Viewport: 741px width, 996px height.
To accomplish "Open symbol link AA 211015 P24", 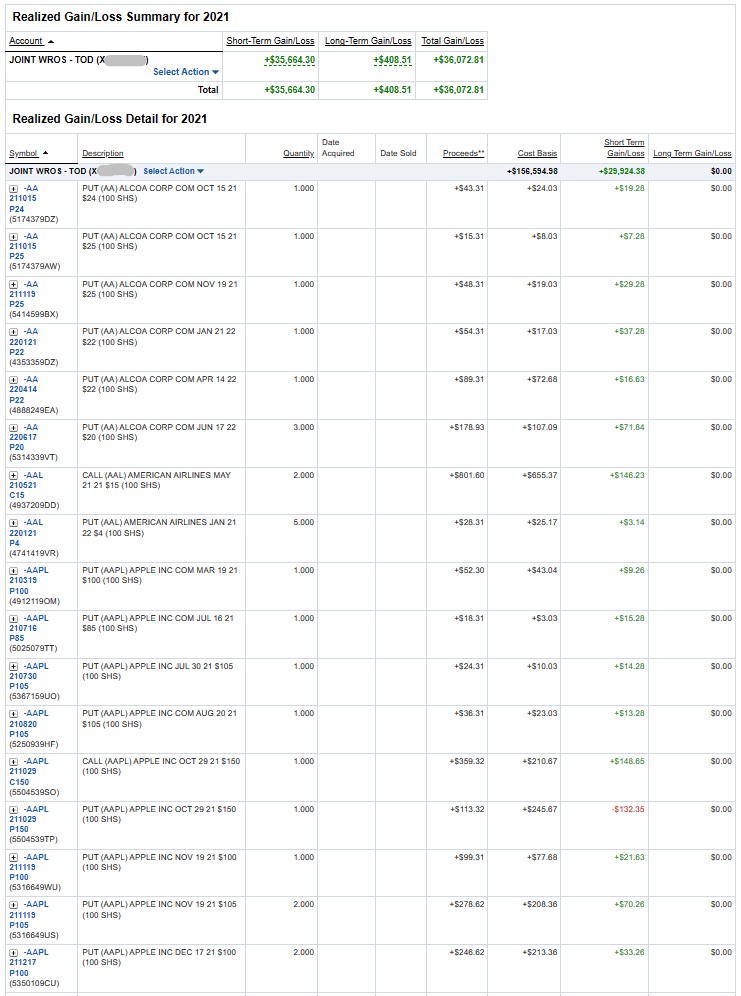I will coord(23,199).
